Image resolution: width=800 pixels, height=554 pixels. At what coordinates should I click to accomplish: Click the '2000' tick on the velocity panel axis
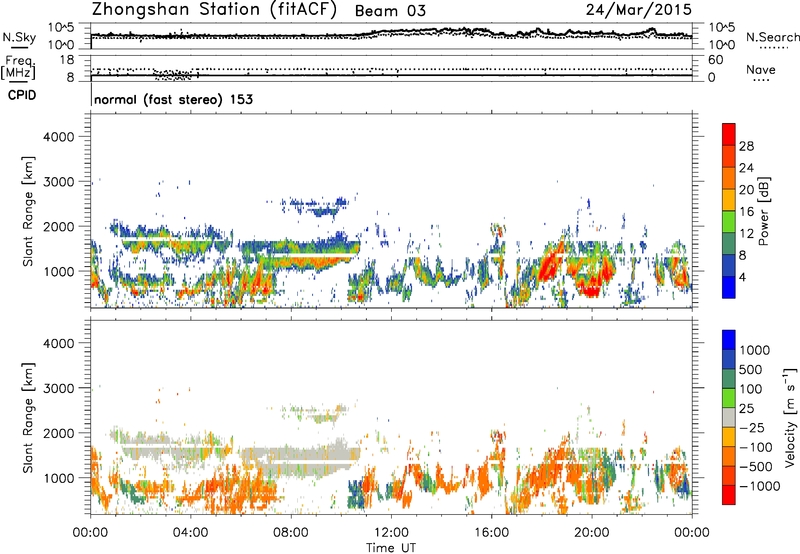59,433
